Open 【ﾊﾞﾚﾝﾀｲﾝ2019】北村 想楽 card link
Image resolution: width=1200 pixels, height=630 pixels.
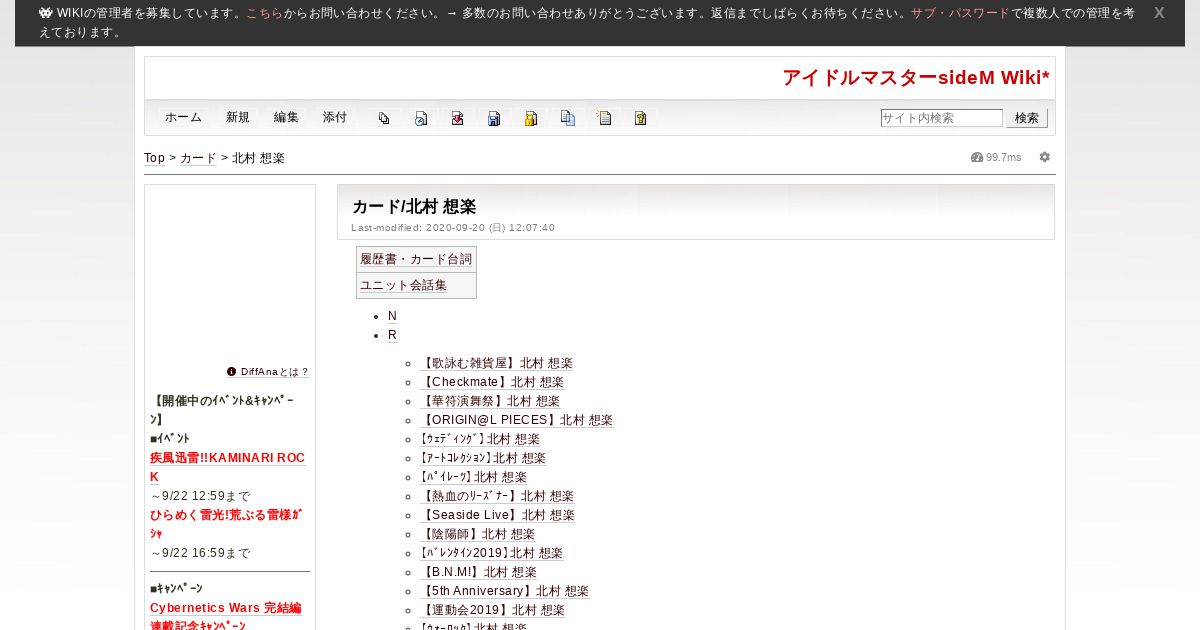pos(491,553)
